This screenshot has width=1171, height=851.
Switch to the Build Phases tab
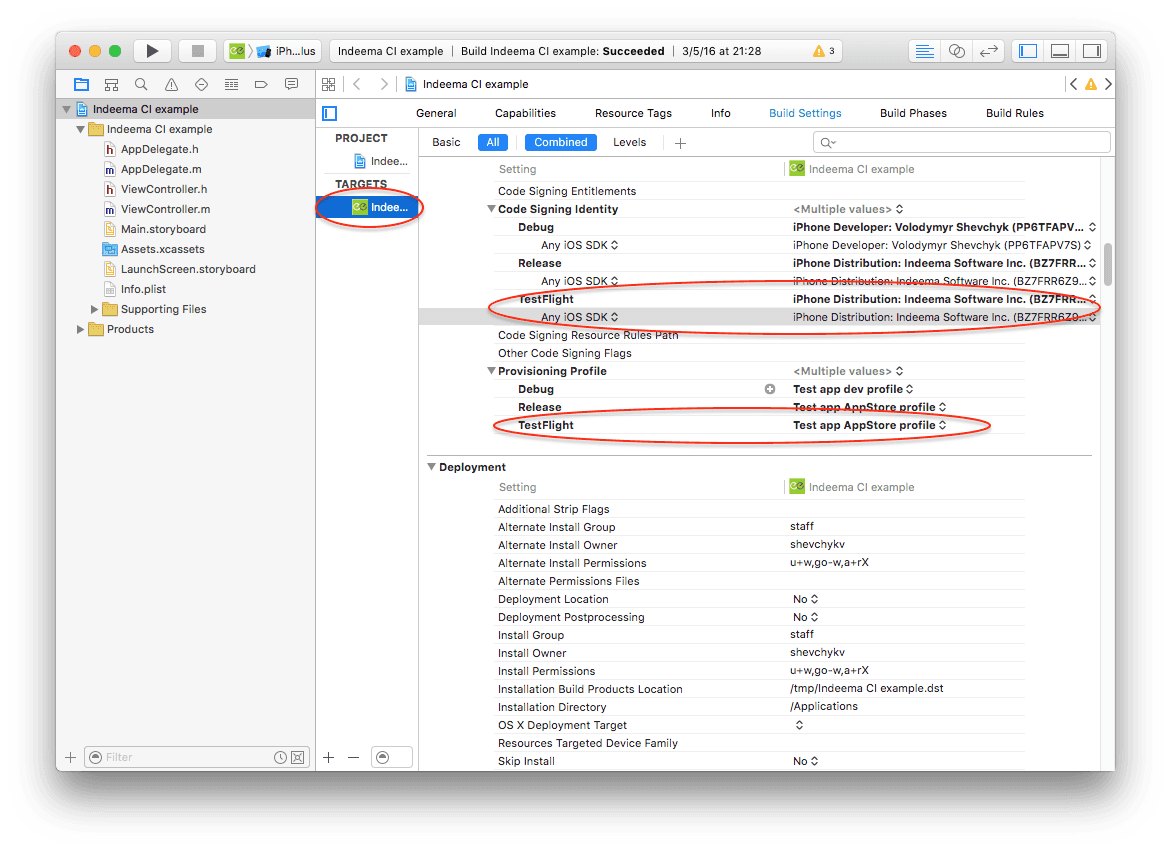[x=912, y=113]
